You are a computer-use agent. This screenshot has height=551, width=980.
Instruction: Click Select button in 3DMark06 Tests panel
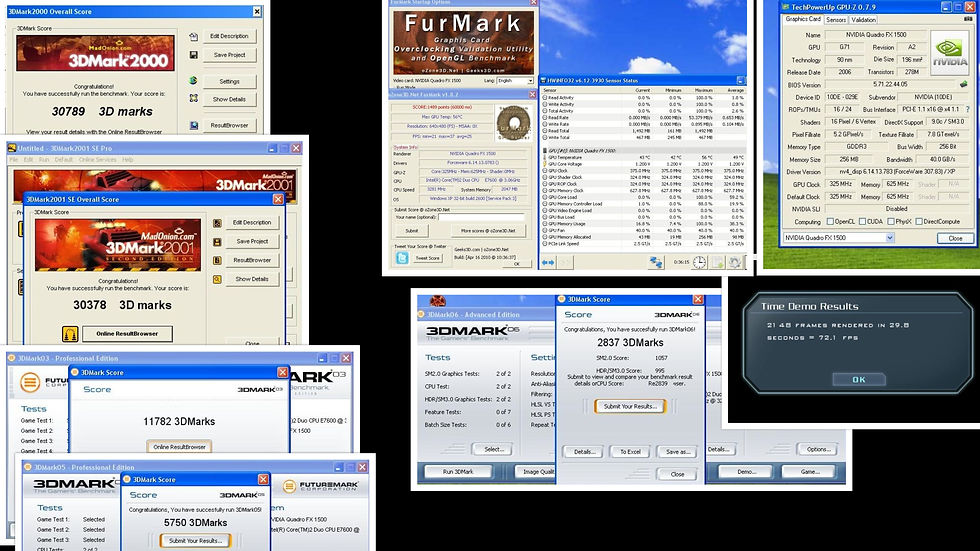(494, 449)
